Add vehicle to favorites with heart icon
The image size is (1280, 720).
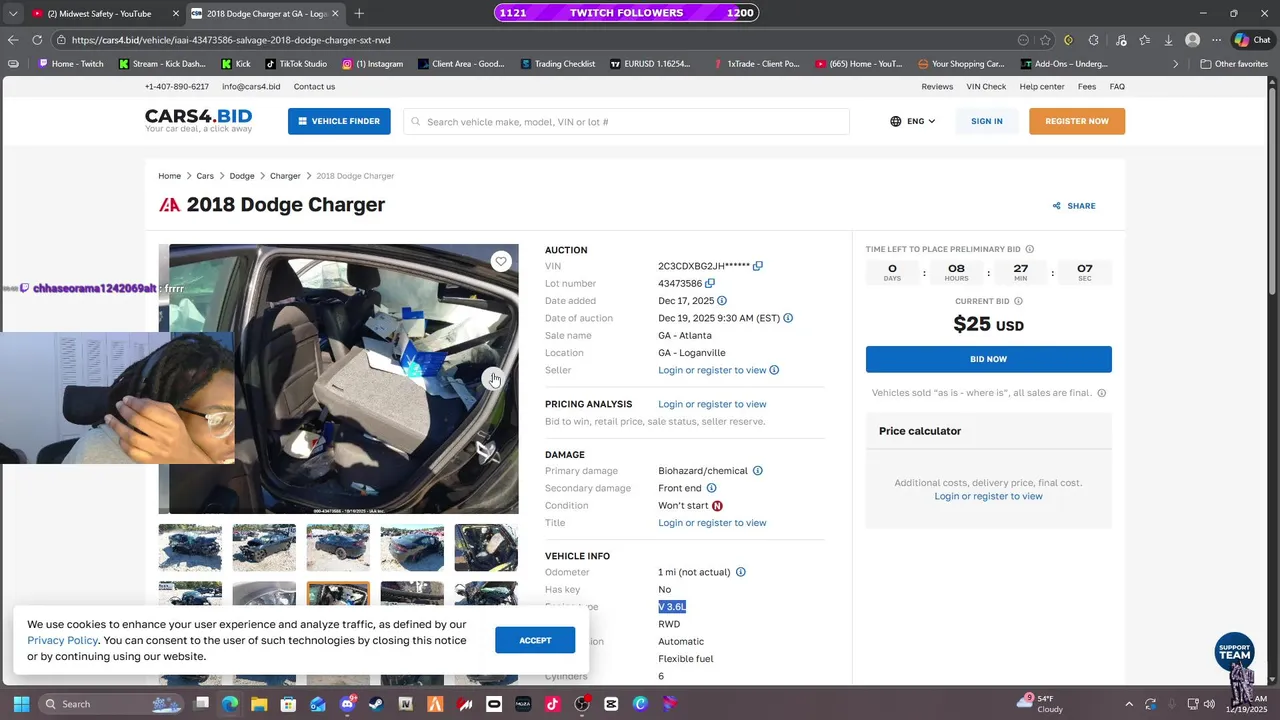click(501, 262)
